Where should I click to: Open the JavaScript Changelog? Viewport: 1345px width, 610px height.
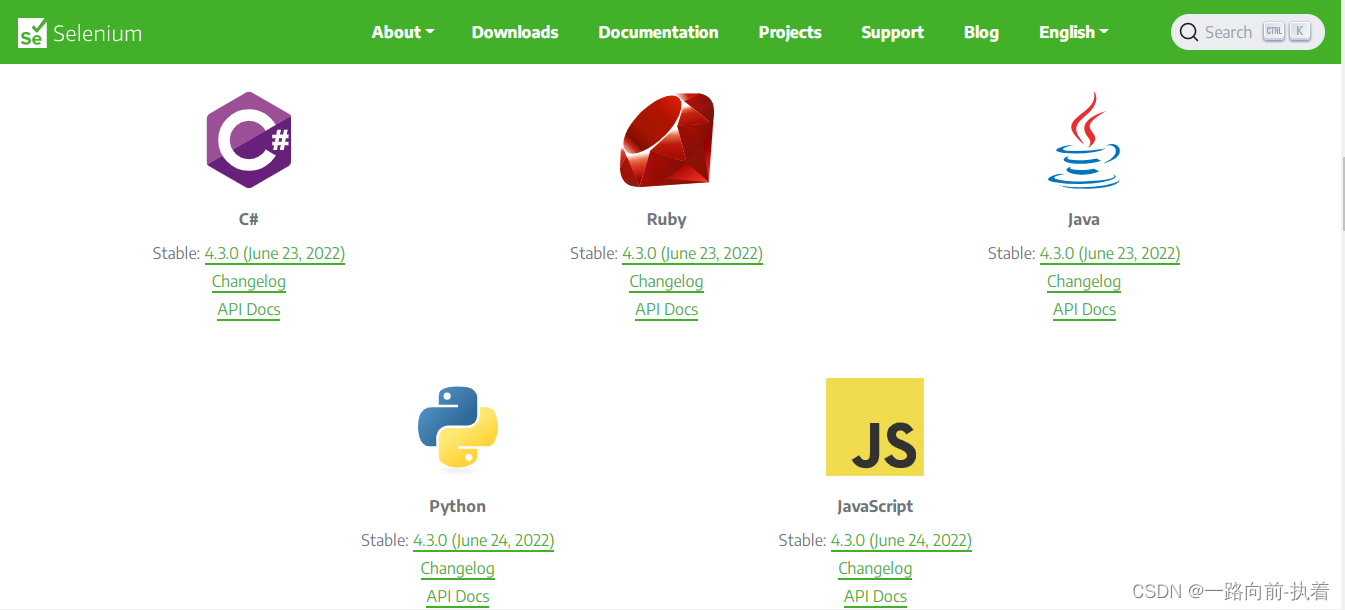[874, 568]
